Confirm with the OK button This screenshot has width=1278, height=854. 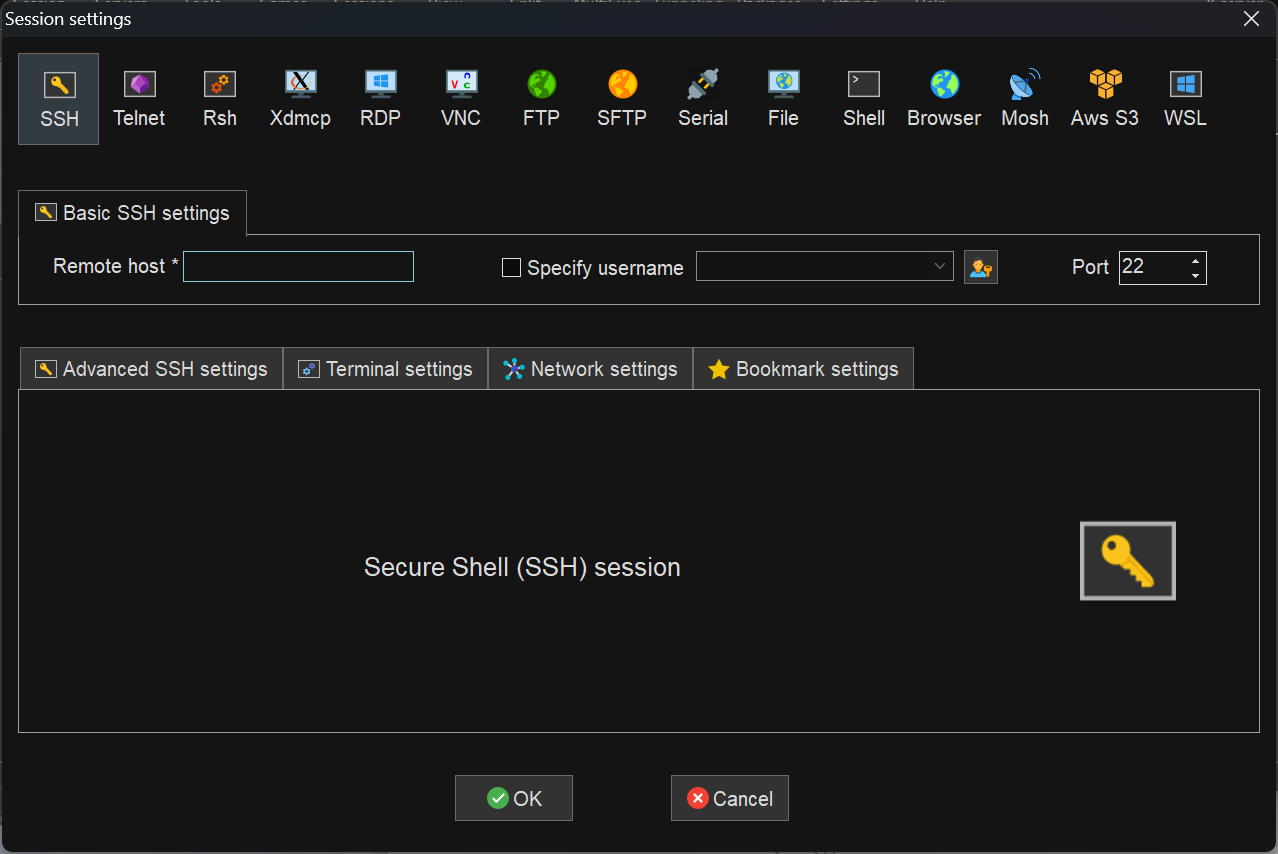(x=514, y=798)
